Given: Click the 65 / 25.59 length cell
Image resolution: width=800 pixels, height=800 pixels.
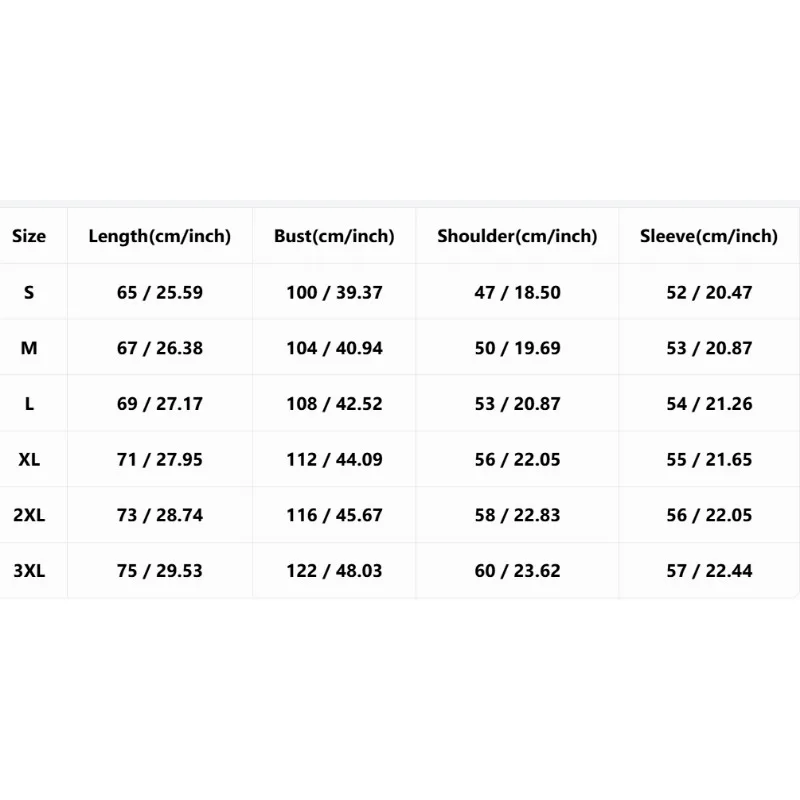Looking at the screenshot, I should coord(160,292).
